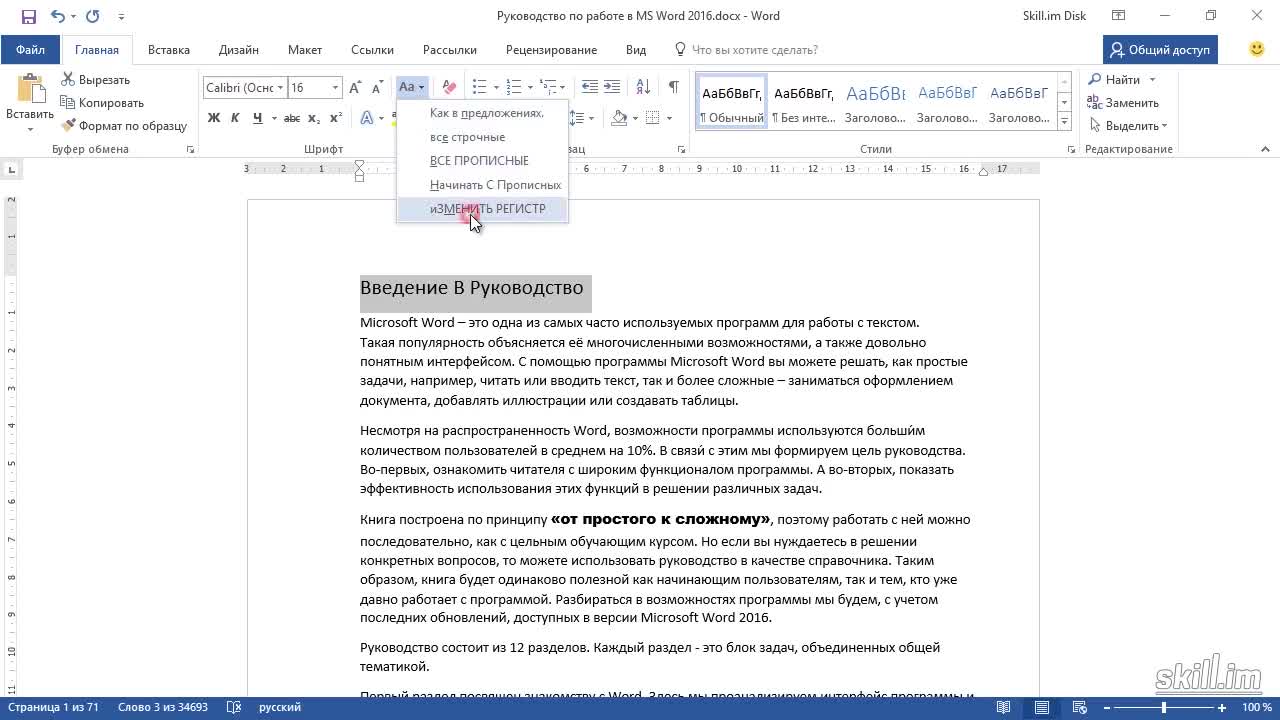Viewport: 1280px width, 720px height.
Task: Switch to Web Layout view
Action: click(x=1080, y=708)
